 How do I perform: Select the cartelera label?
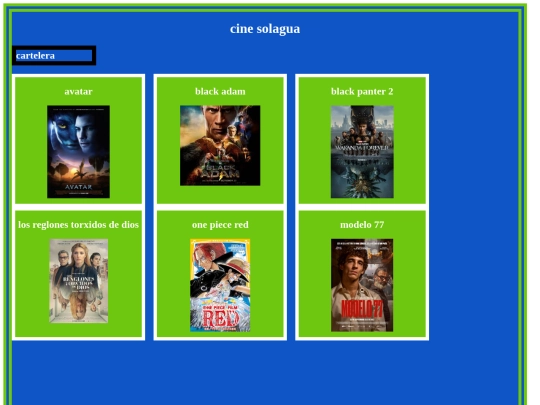coord(35,55)
